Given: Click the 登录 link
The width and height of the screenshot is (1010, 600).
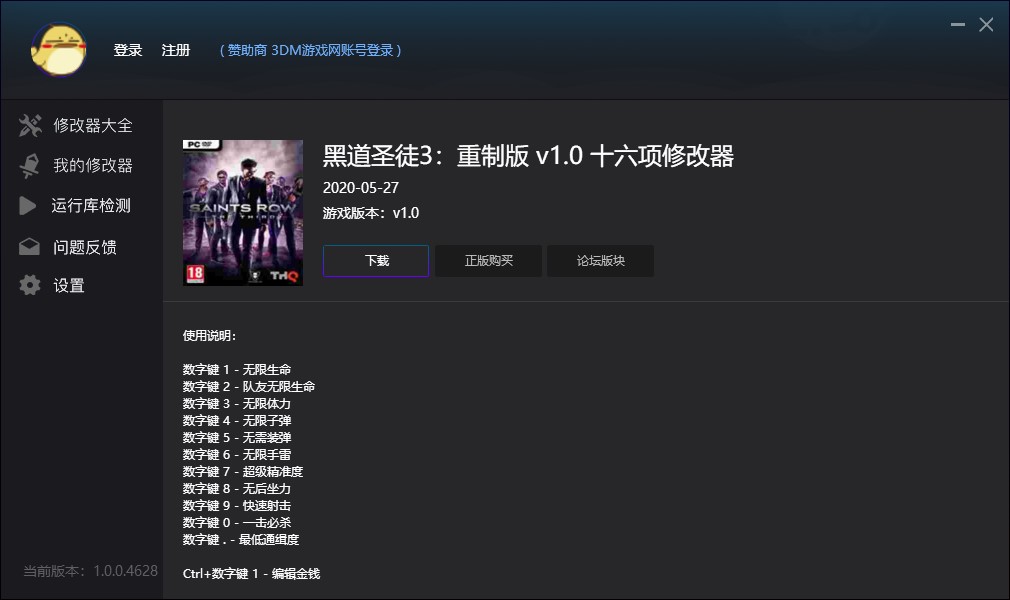Looking at the screenshot, I should (x=128, y=50).
